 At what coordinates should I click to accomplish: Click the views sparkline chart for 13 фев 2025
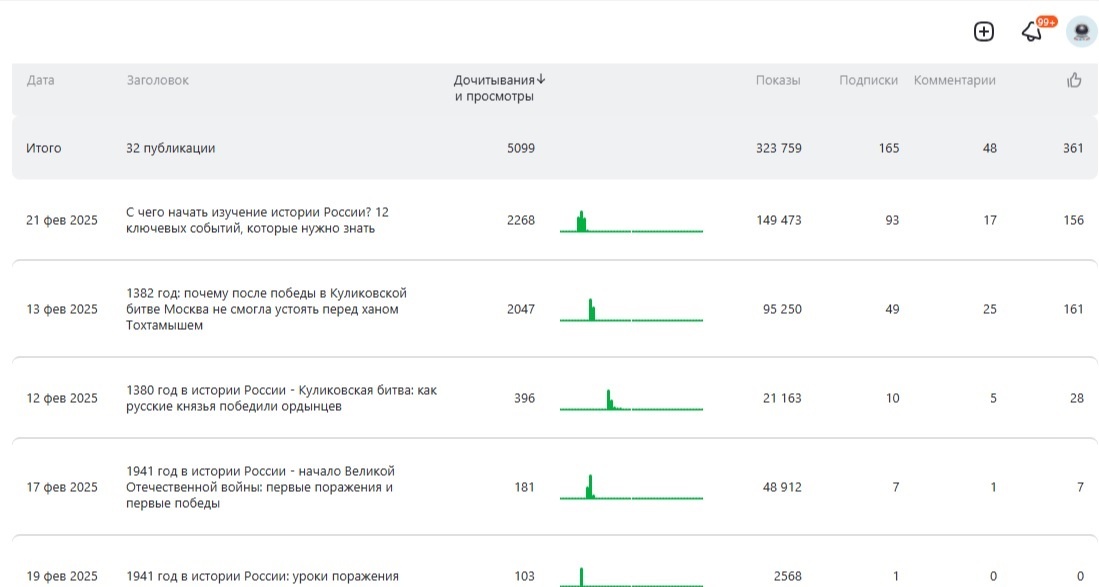point(631,310)
